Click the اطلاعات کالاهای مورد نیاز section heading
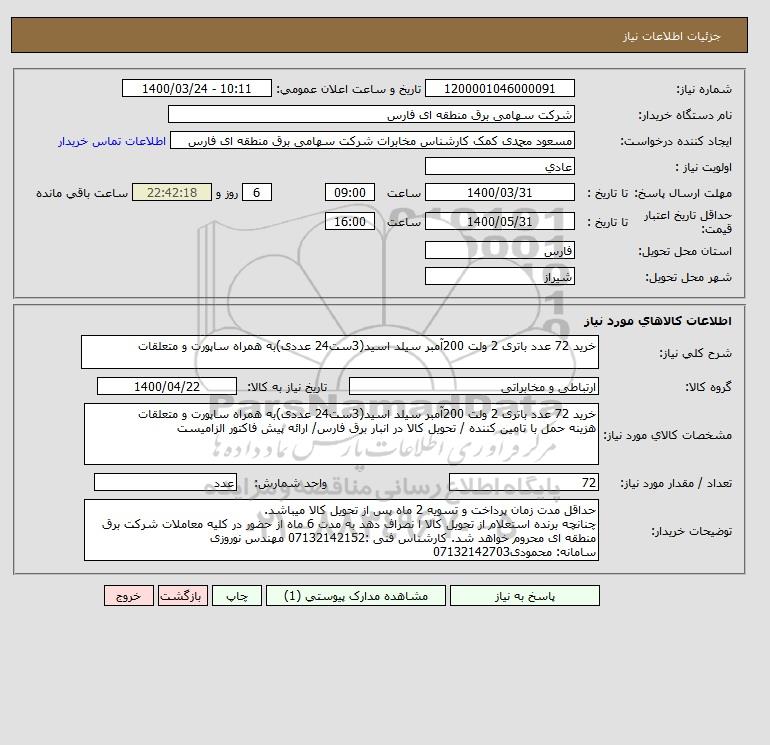This screenshot has height=745, width=770. coord(658,321)
